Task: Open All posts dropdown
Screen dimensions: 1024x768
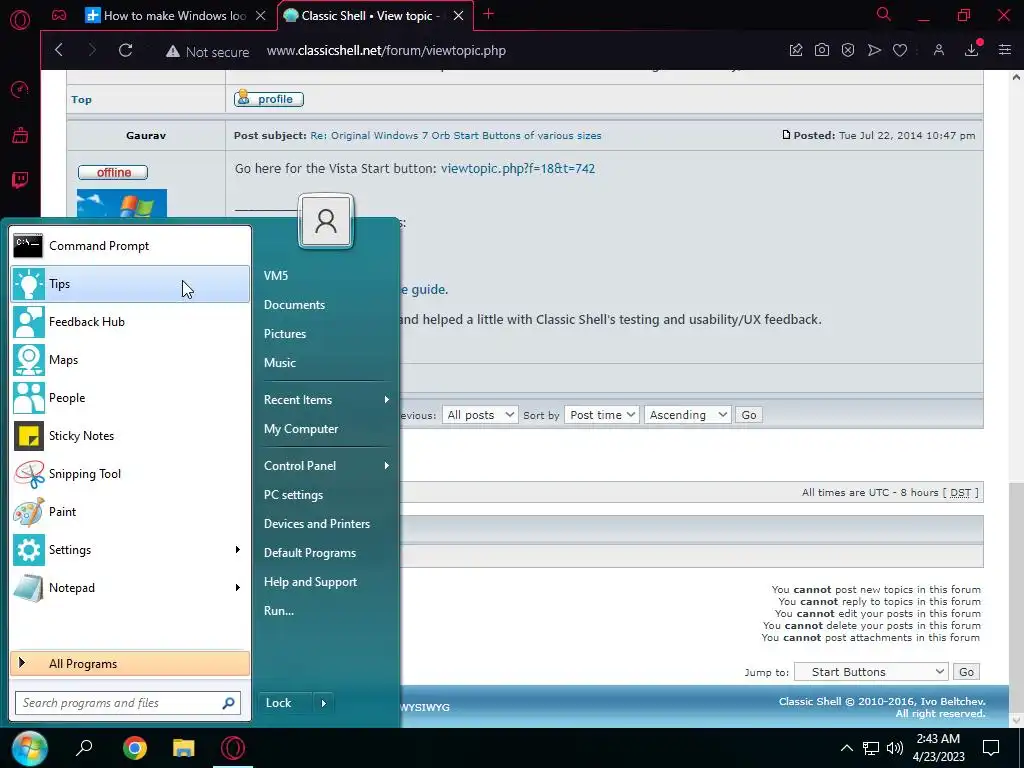Action: (480, 415)
